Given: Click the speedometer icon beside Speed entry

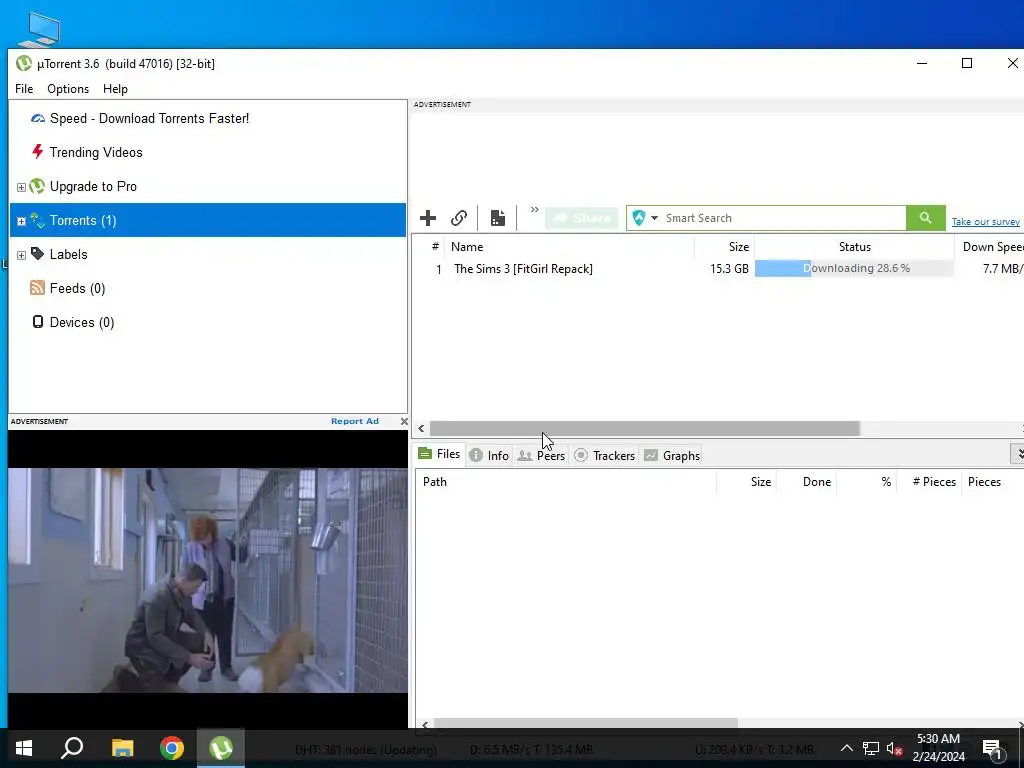Looking at the screenshot, I should click(38, 118).
